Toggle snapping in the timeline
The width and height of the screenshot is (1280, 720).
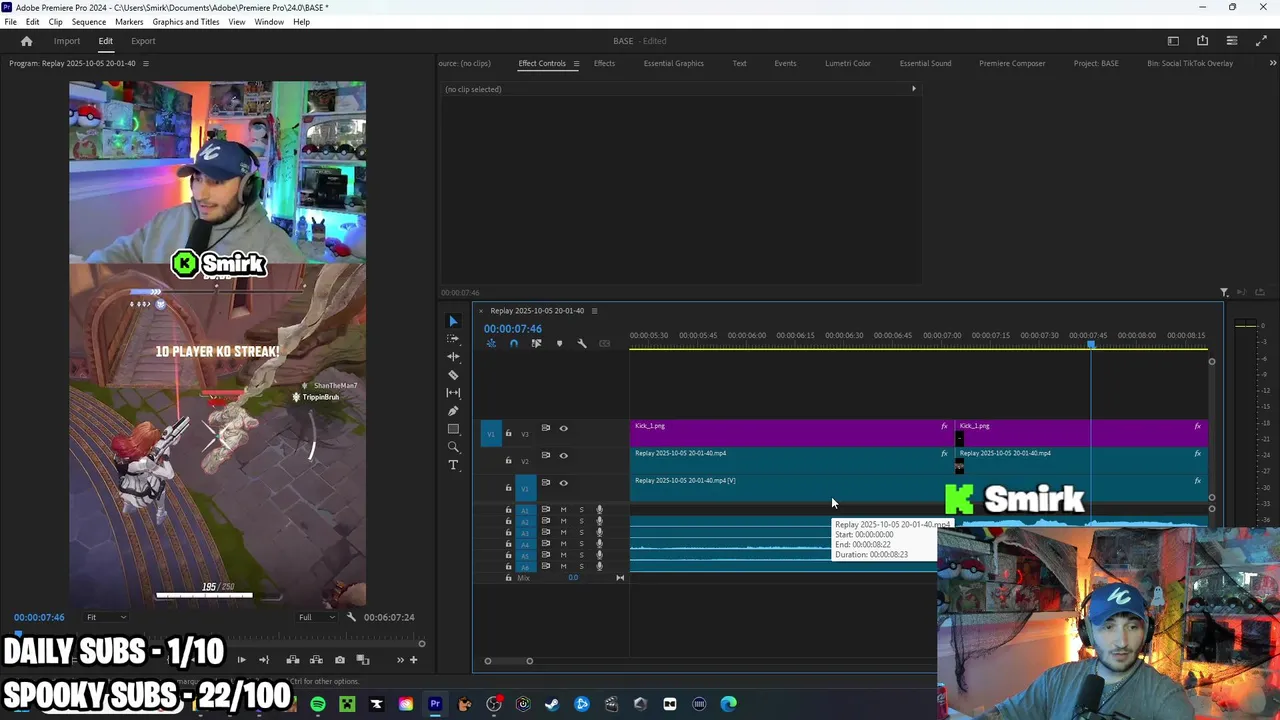[x=514, y=344]
